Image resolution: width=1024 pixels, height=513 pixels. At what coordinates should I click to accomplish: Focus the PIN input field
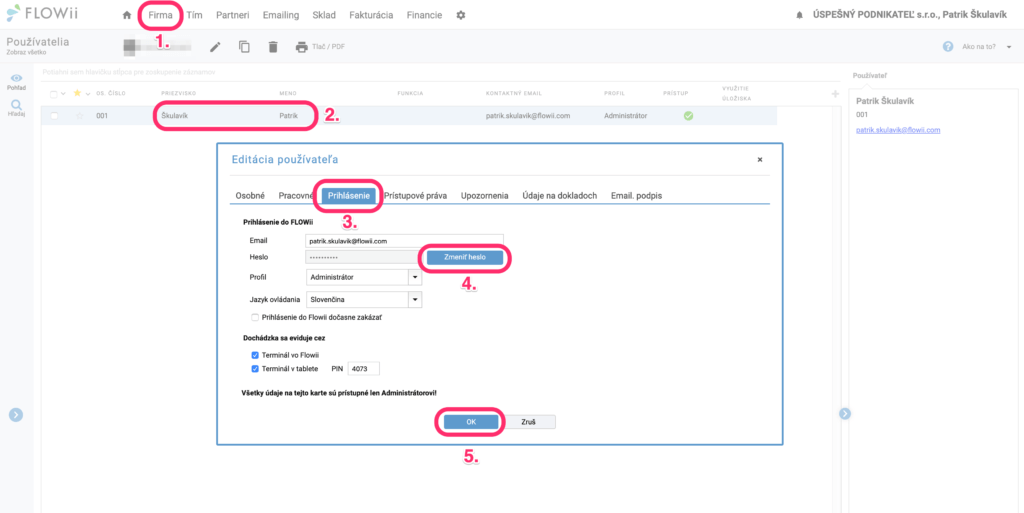[x=363, y=369]
